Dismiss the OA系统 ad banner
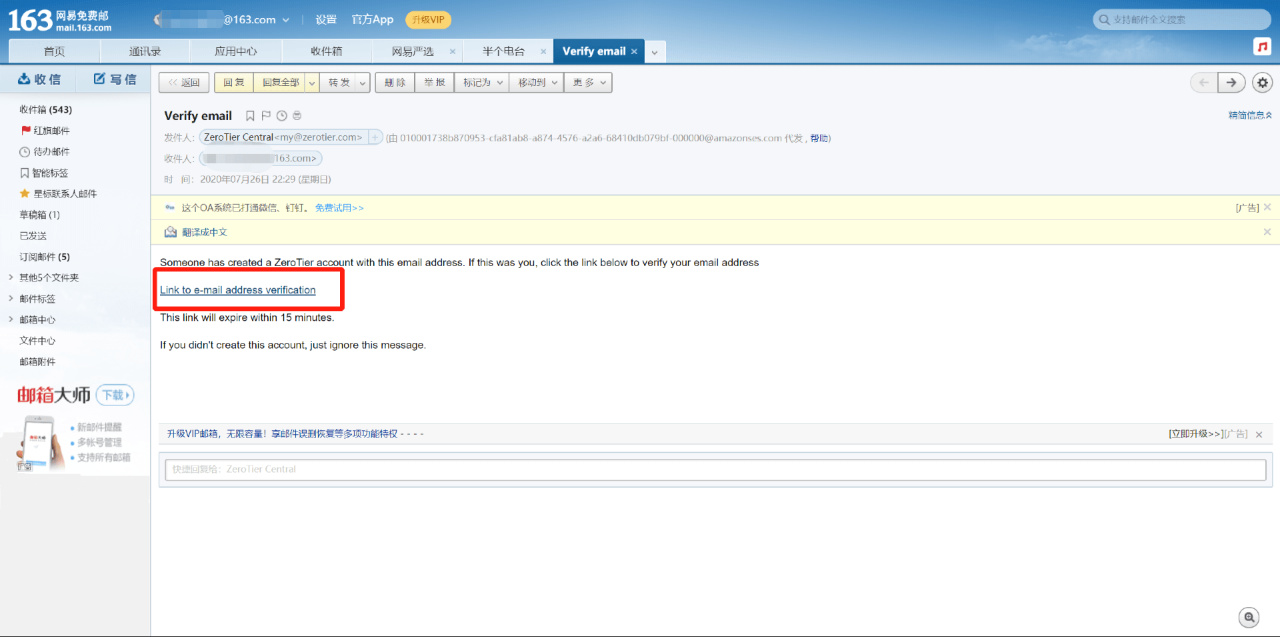The height and width of the screenshot is (637, 1280). point(1267,207)
